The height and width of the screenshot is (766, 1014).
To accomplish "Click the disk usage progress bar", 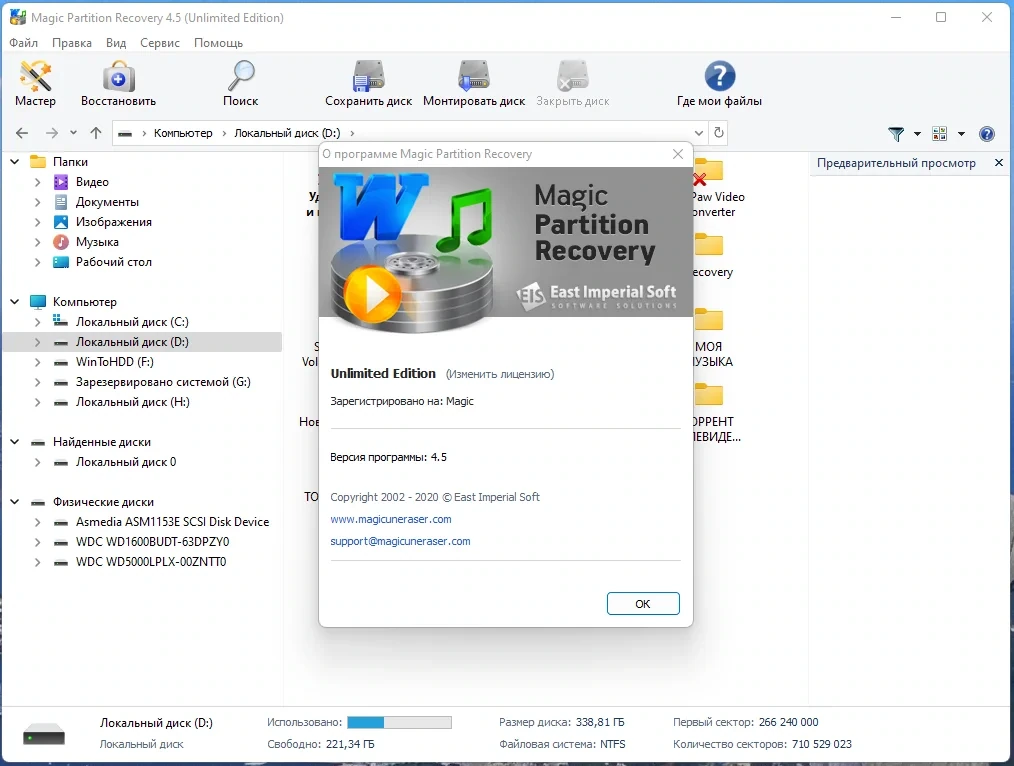I will (399, 722).
